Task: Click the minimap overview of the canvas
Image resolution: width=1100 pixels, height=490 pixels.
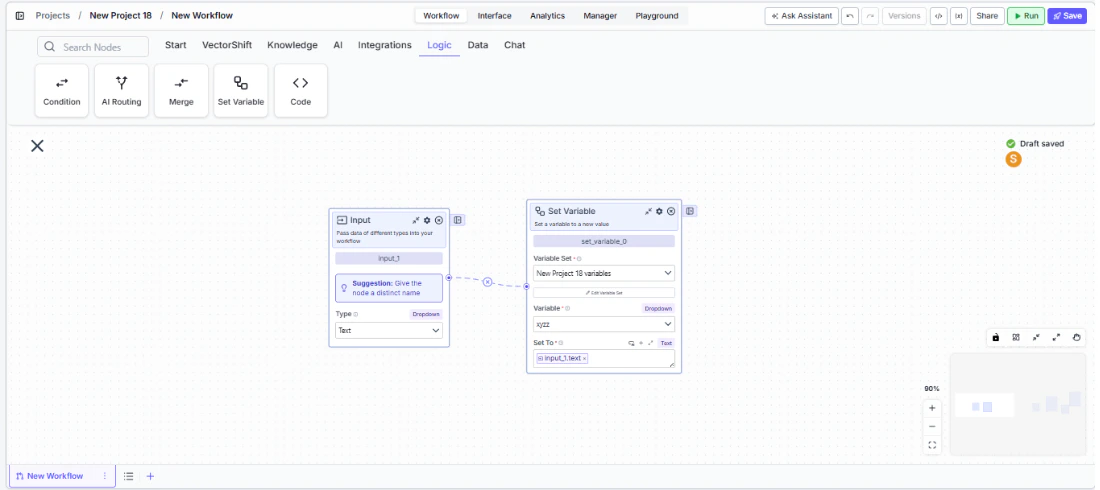Action: (x=1017, y=404)
